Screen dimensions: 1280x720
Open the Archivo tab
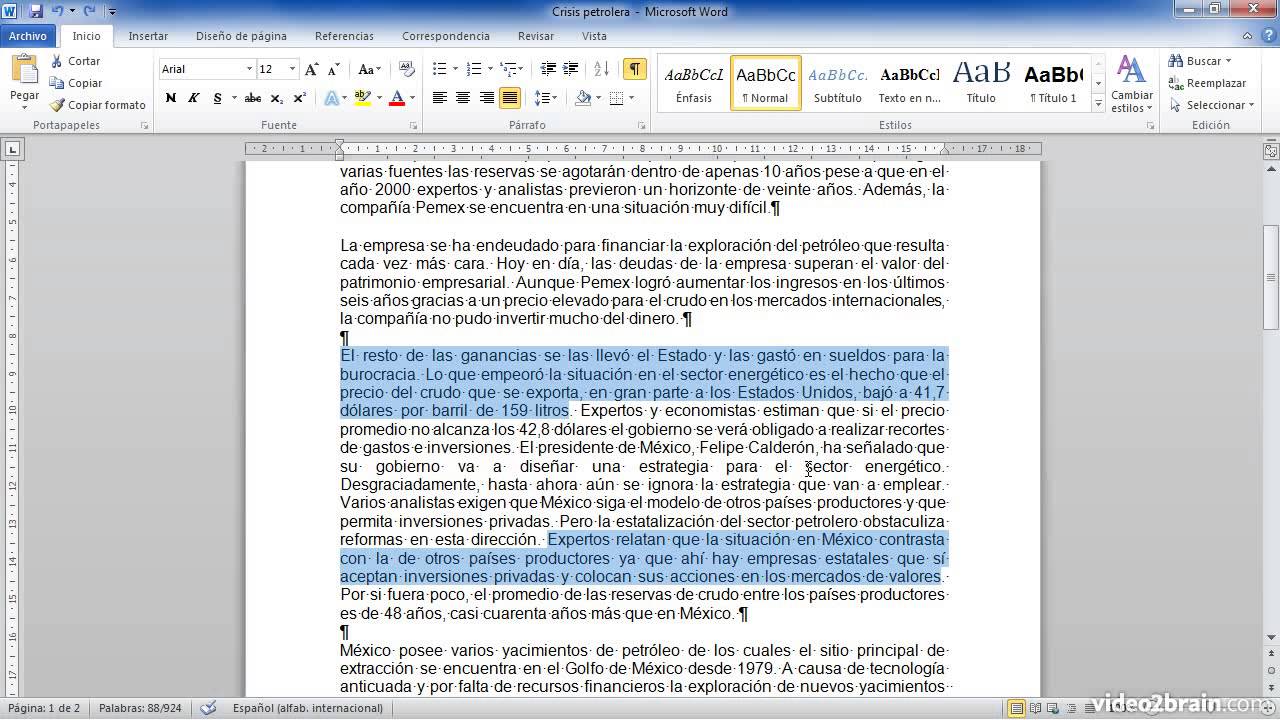pyautogui.click(x=28, y=36)
